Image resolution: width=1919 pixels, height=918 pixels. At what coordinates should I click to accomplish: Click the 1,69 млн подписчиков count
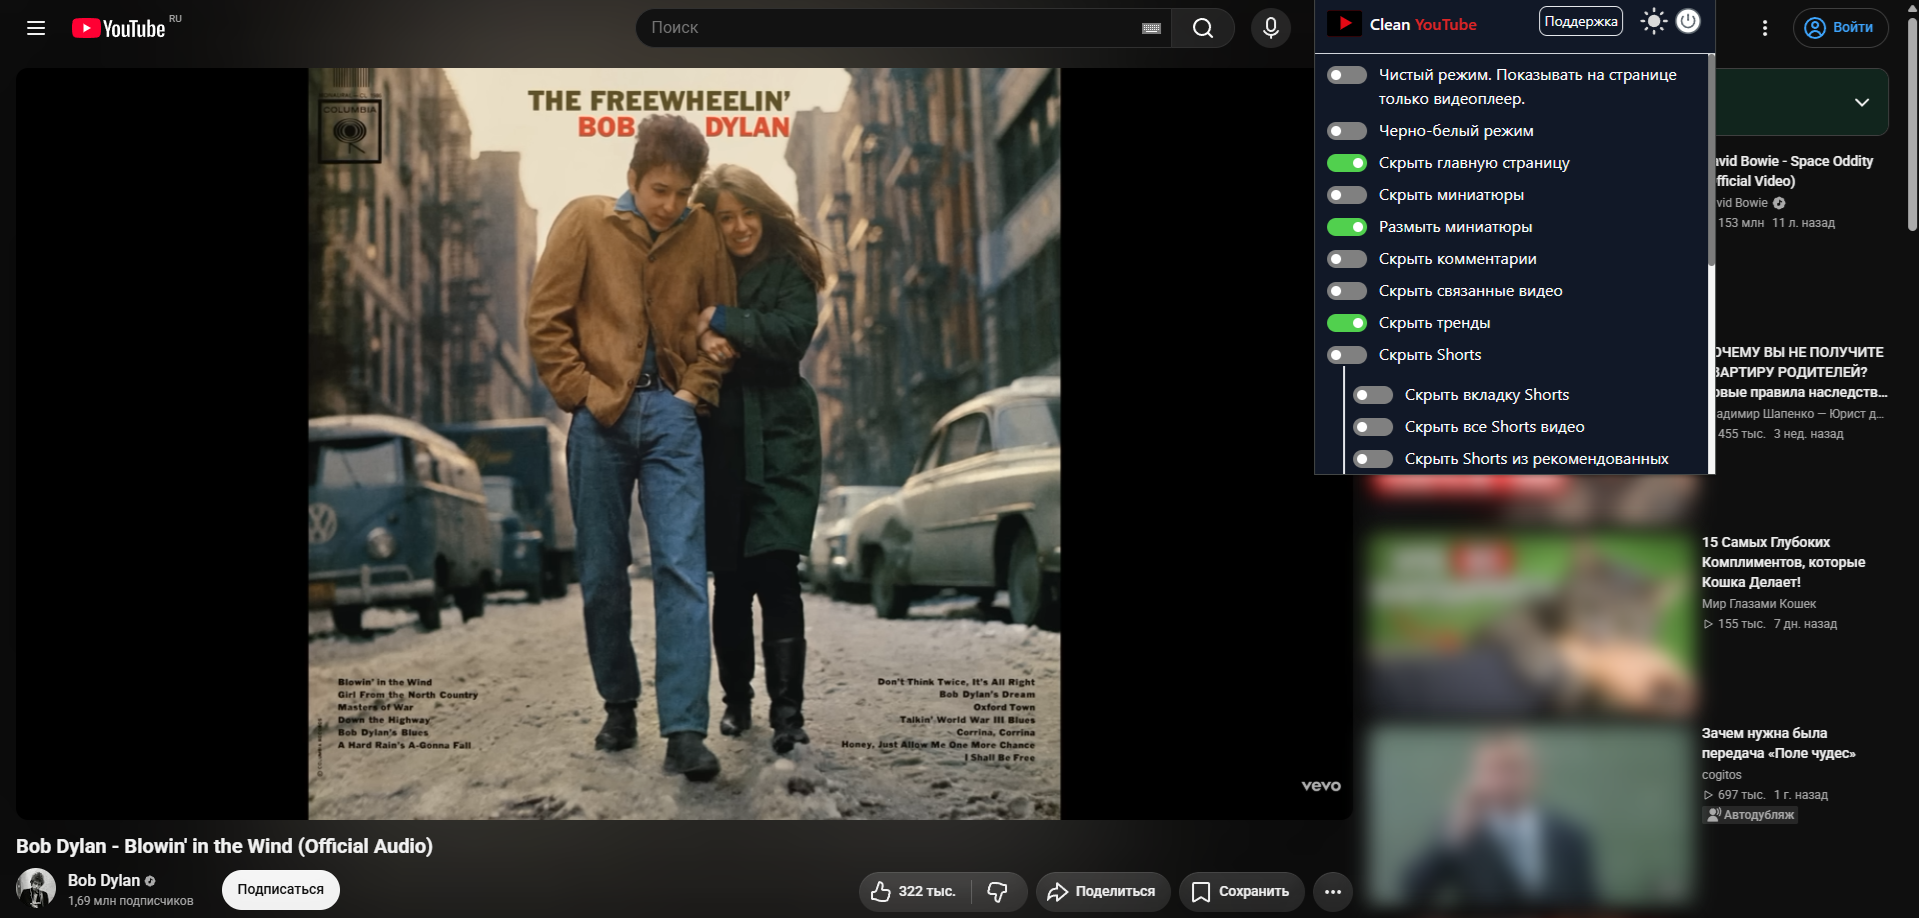coord(131,901)
